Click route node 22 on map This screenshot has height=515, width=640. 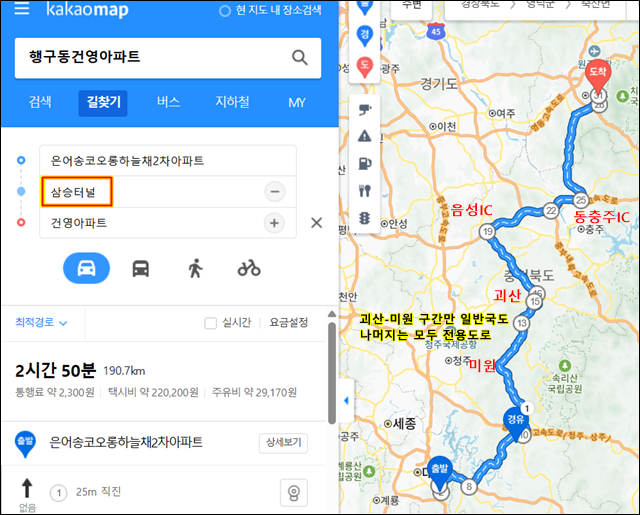pos(551,211)
